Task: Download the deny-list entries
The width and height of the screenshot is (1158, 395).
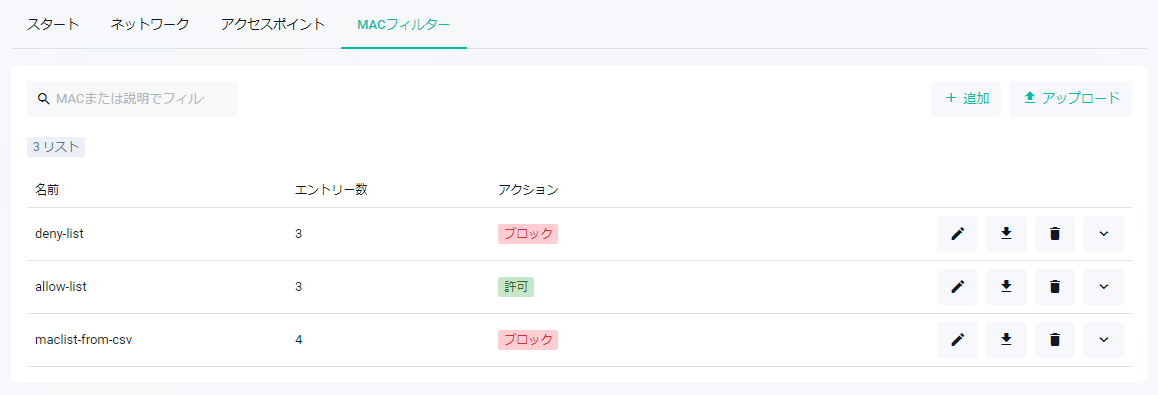Action: [x=1006, y=234]
